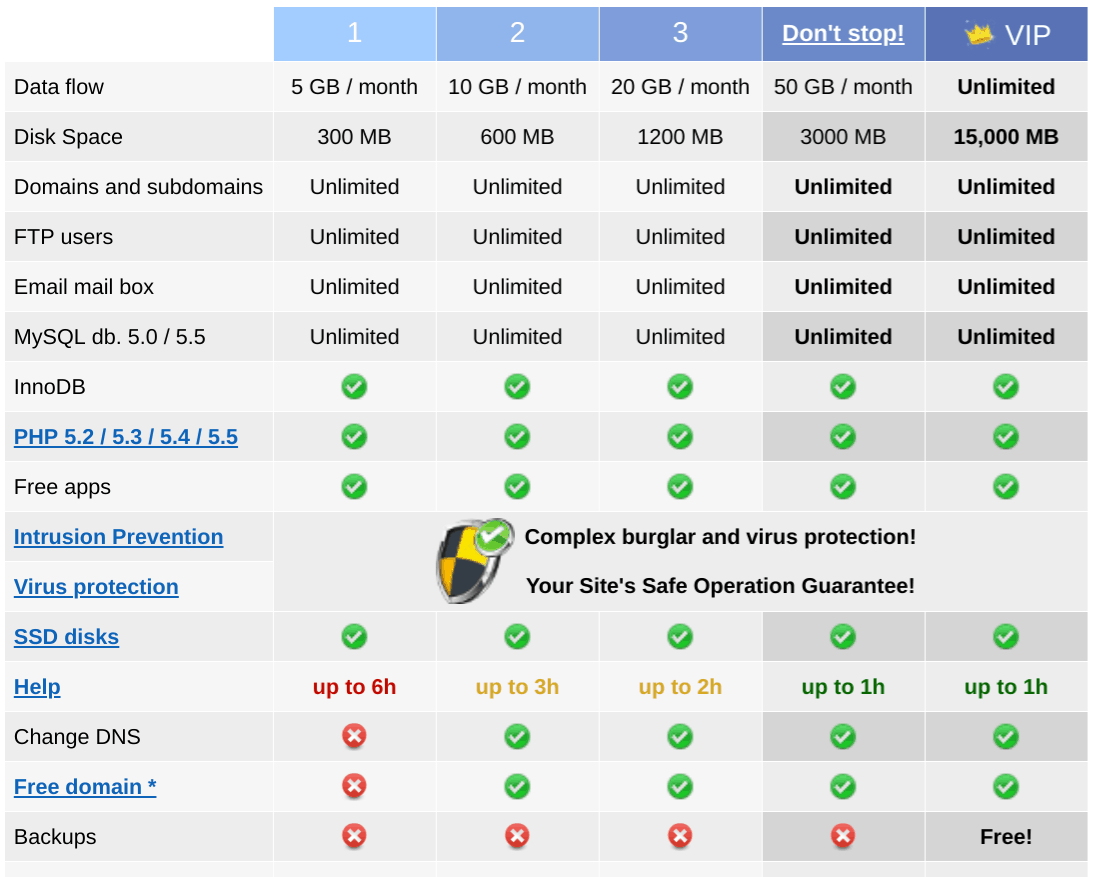Screen dimensions: 1099x877
Task: Click the PHP checkmark in Don't stop! column
Action: coord(842,437)
